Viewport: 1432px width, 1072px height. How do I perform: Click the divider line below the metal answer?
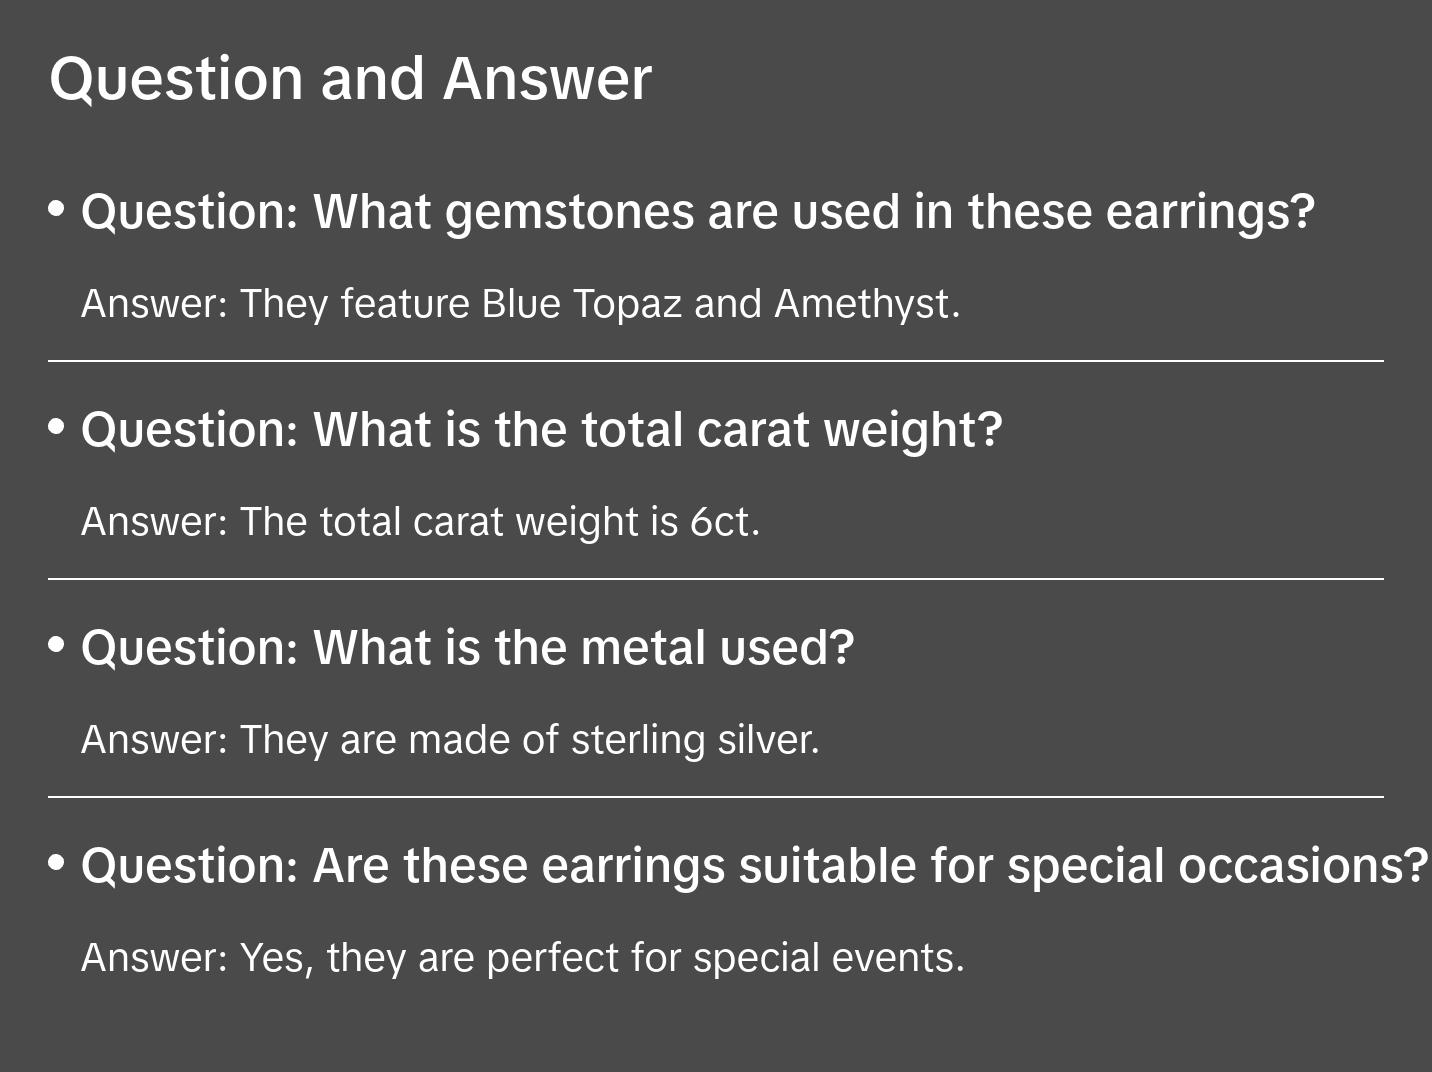coord(716,797)
